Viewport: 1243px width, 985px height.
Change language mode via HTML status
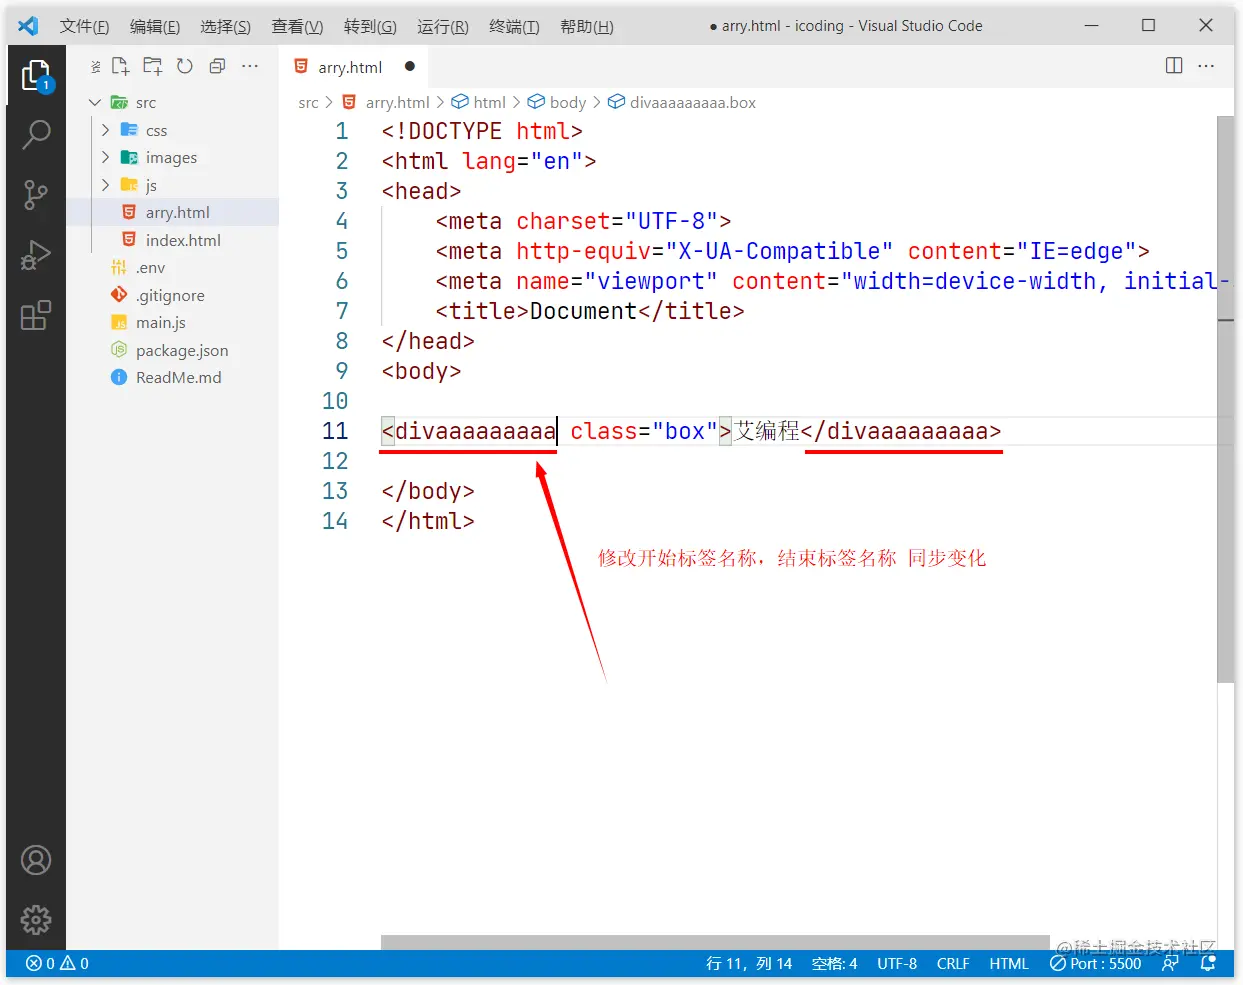[1009, 963]
